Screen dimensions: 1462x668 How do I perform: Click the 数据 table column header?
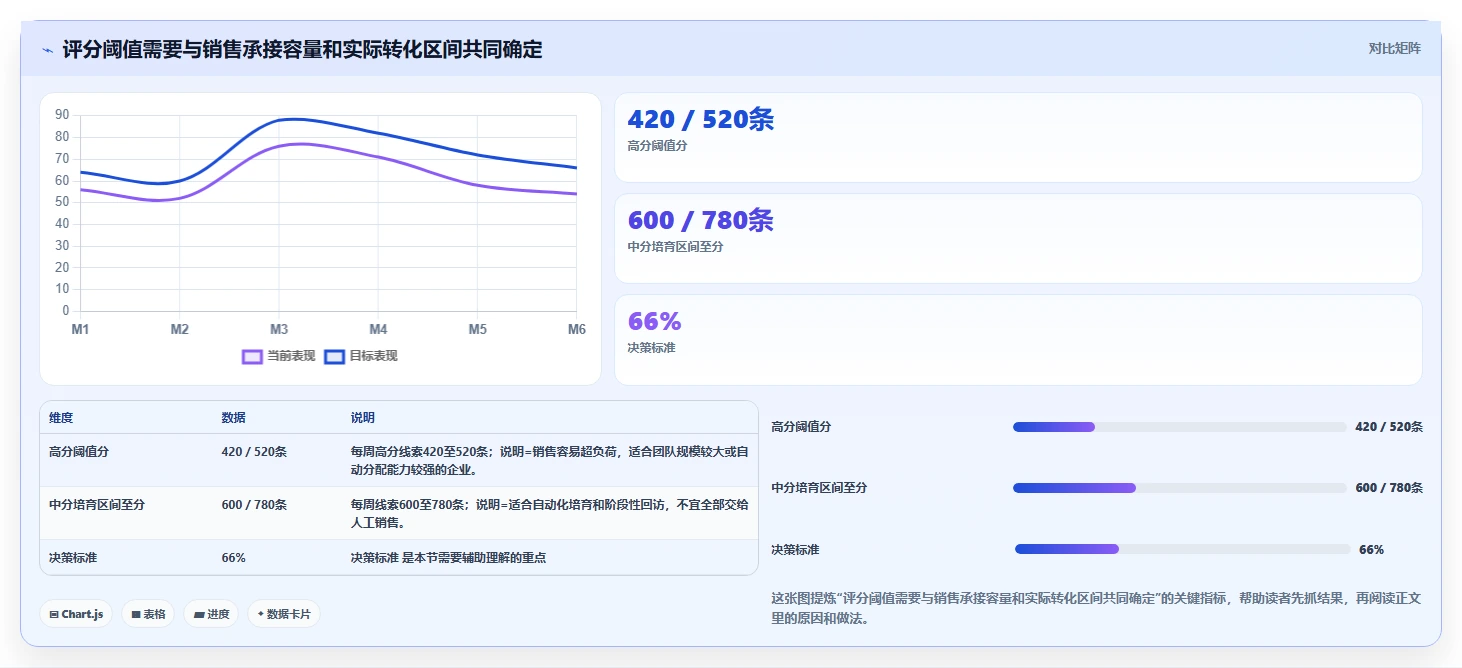coord(233,418)
